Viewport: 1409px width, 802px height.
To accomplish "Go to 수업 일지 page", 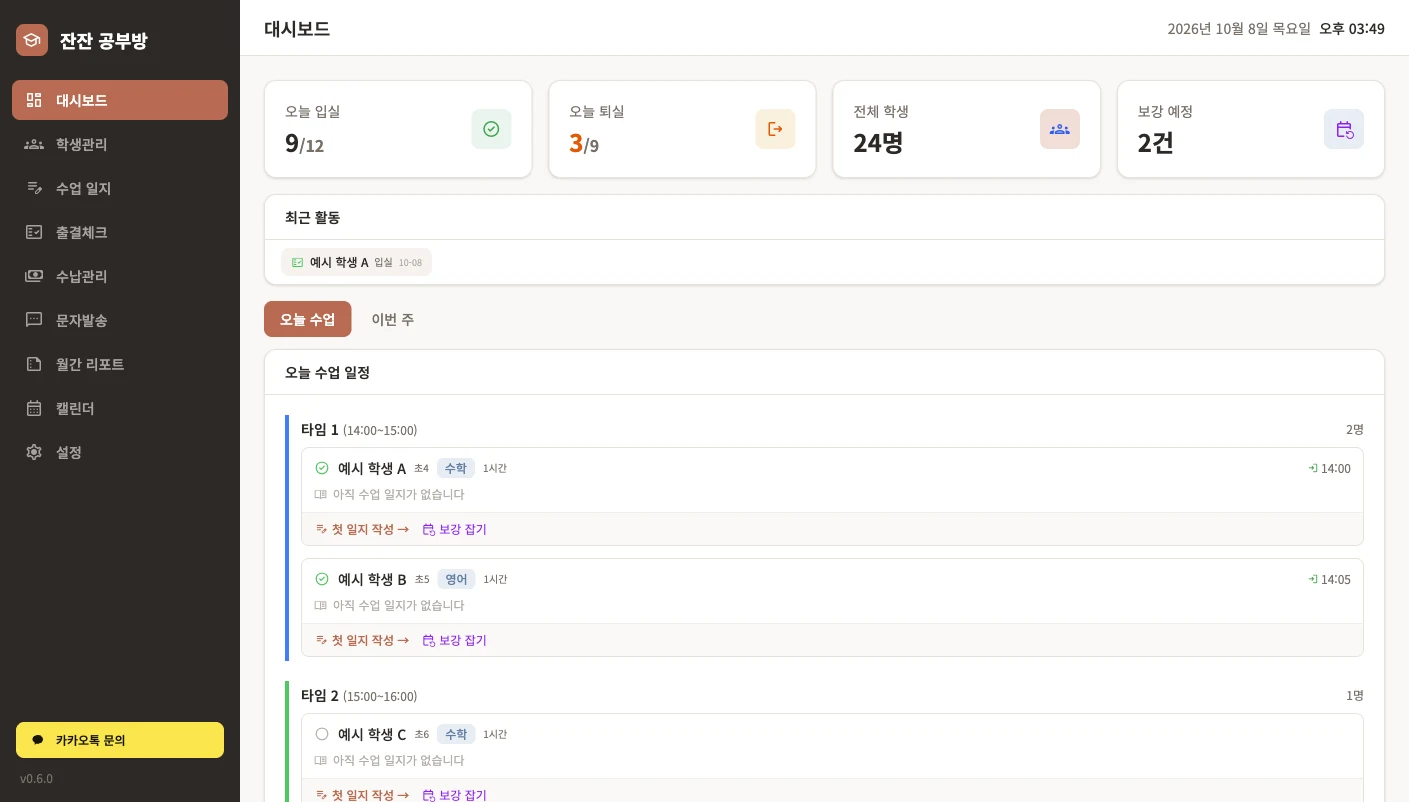I will click(x=120, y=188).
